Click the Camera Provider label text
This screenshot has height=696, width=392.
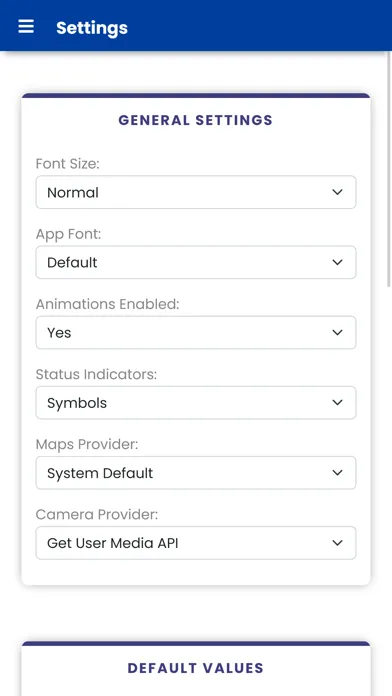[97, 514]
